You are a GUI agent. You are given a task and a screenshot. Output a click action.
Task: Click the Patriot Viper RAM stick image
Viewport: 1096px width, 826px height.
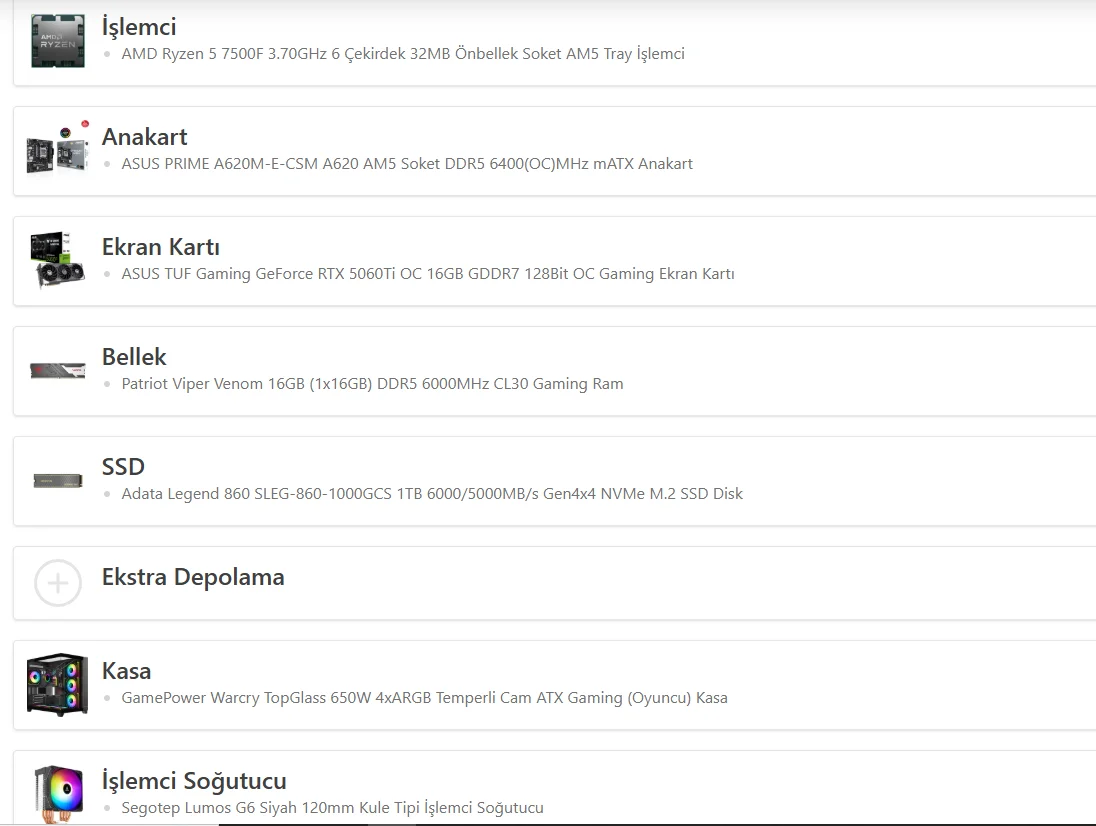point(57,371)
